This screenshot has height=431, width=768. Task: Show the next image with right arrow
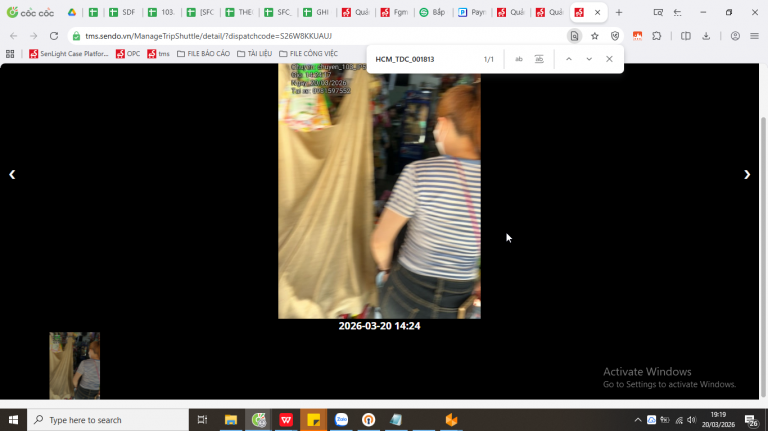pyautogui.click(x=746, y=175)
